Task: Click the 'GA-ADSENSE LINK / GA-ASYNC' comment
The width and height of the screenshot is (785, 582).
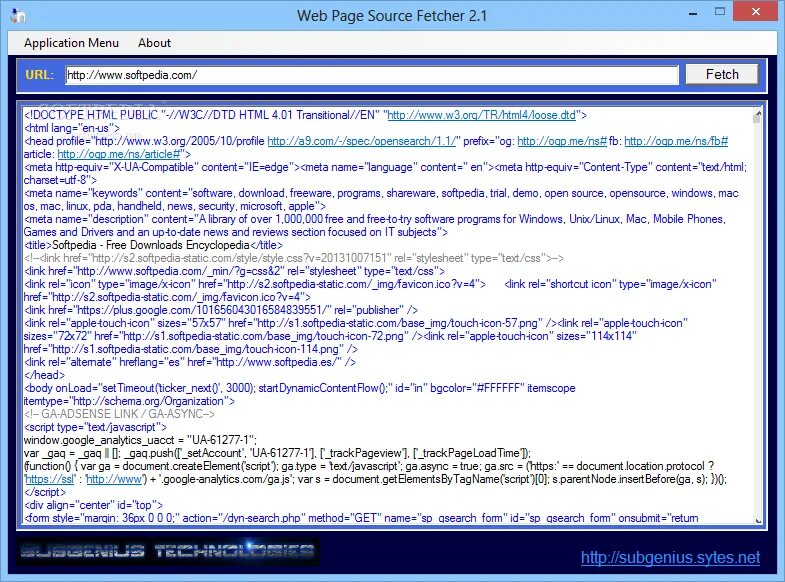Action: point(119,414)
